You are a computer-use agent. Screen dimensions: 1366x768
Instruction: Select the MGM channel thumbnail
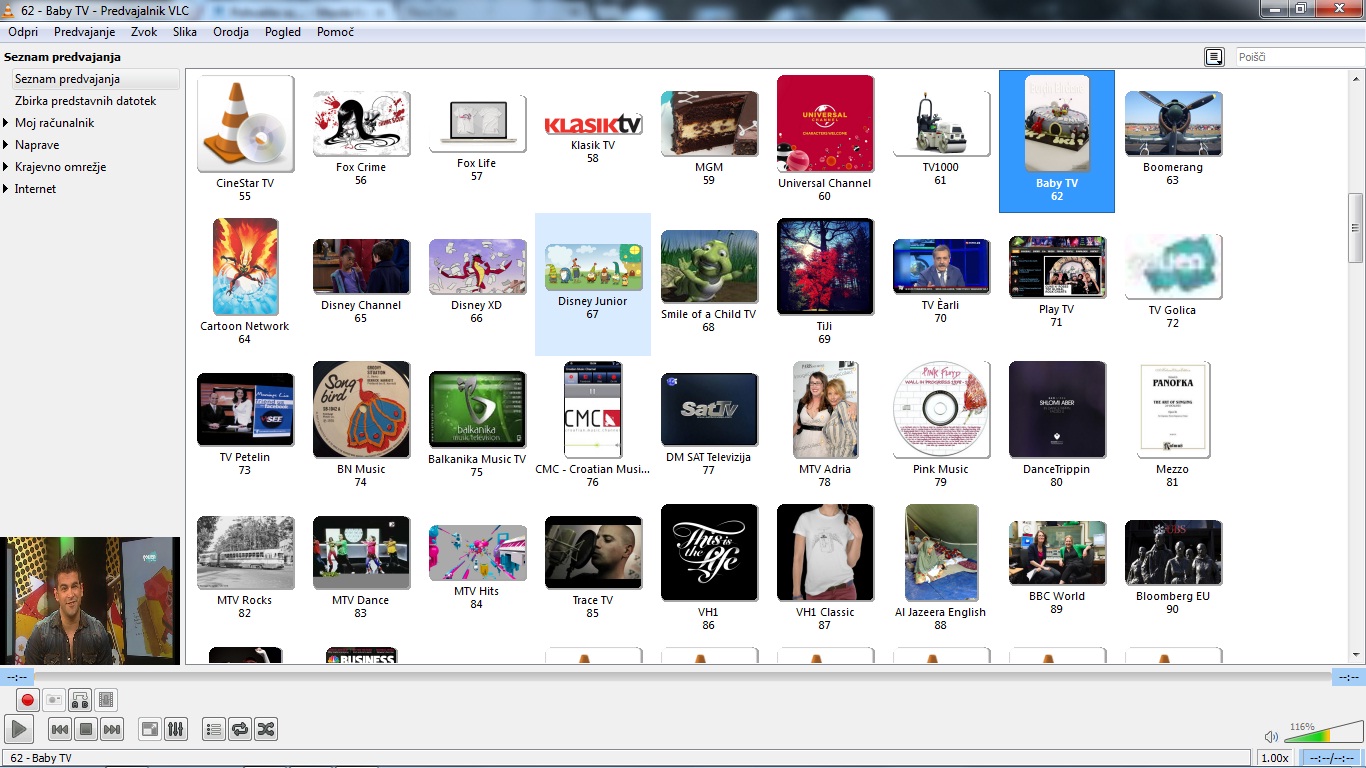pos(709,124)
